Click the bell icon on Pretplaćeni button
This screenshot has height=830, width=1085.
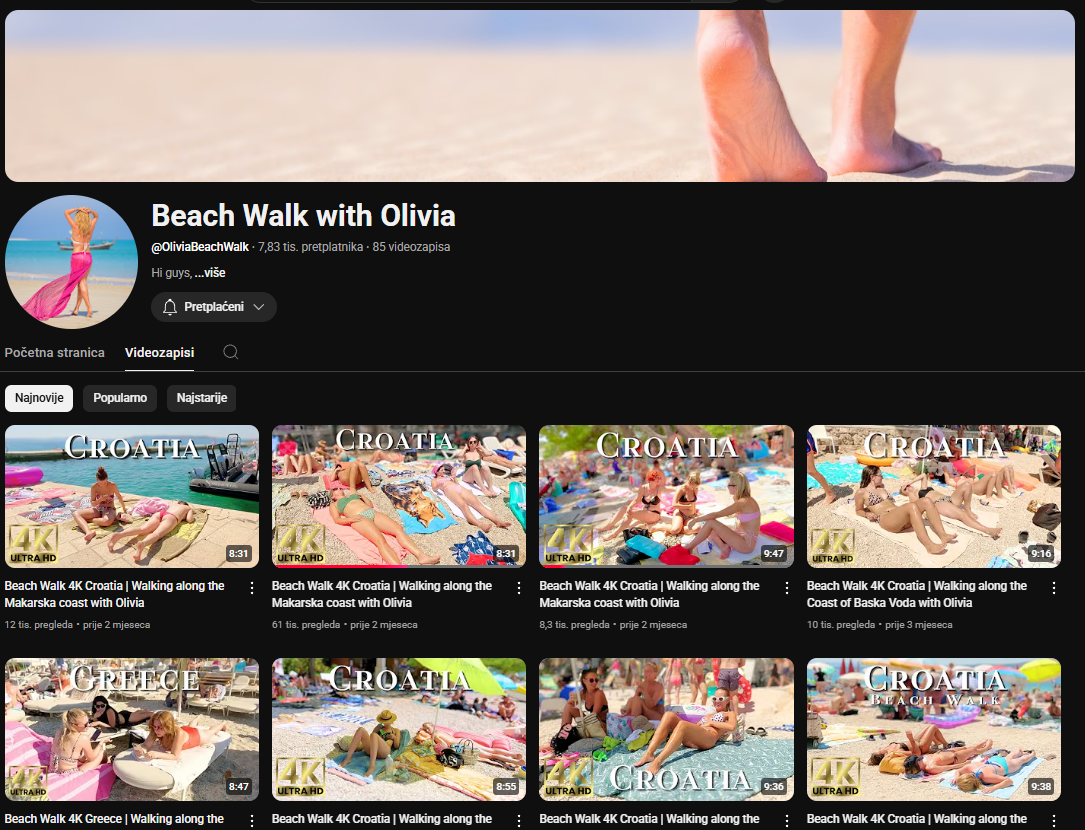point(170,307)
